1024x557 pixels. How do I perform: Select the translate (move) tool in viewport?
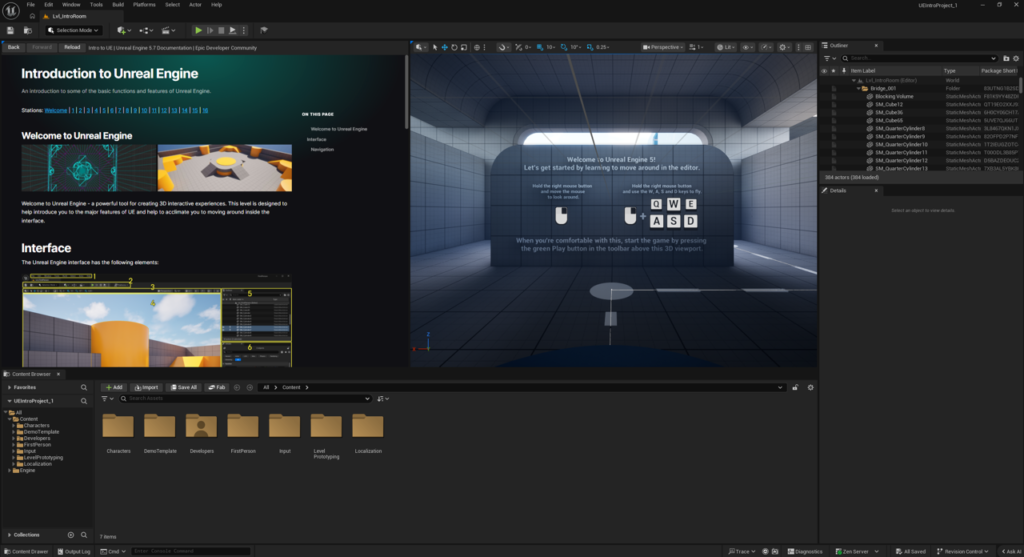tap(445, 47)
